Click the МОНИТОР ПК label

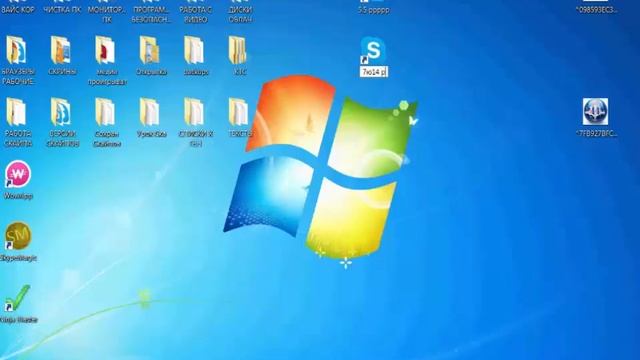click(107, 14)
